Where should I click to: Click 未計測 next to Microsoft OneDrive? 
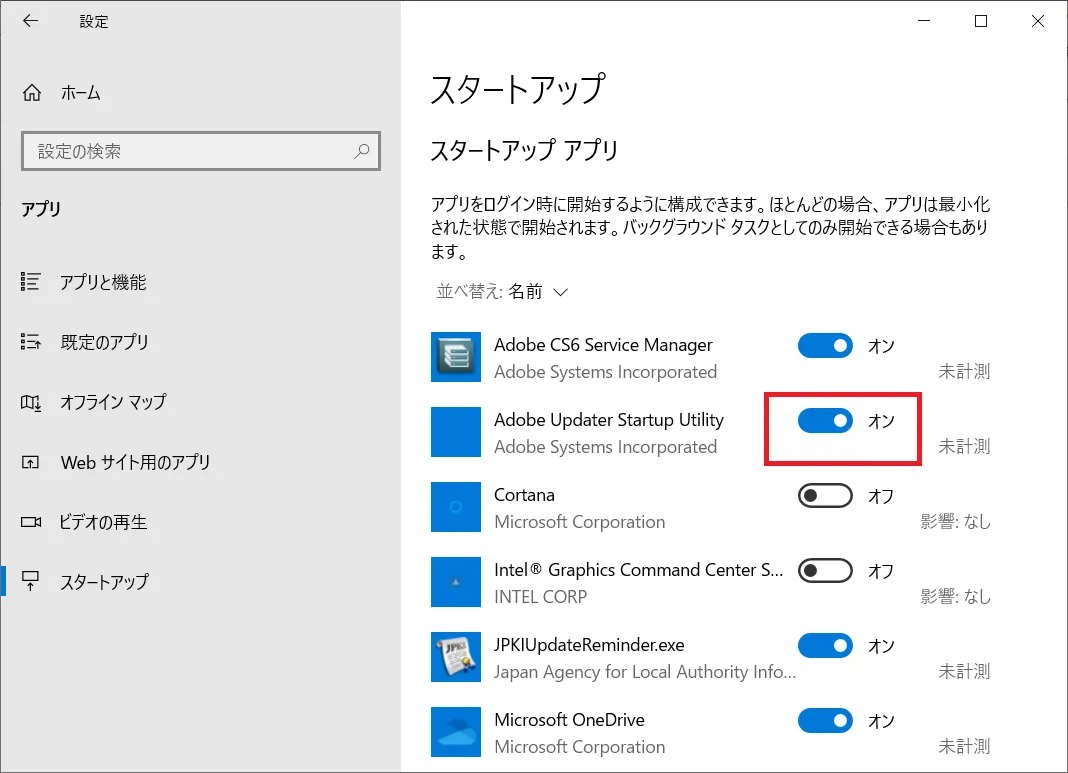tap(964, 746)
